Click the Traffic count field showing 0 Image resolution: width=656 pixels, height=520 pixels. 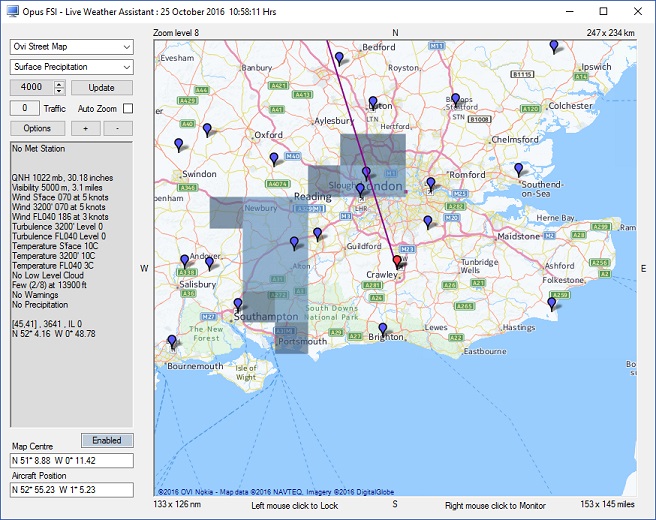click(x=25, y=108)
